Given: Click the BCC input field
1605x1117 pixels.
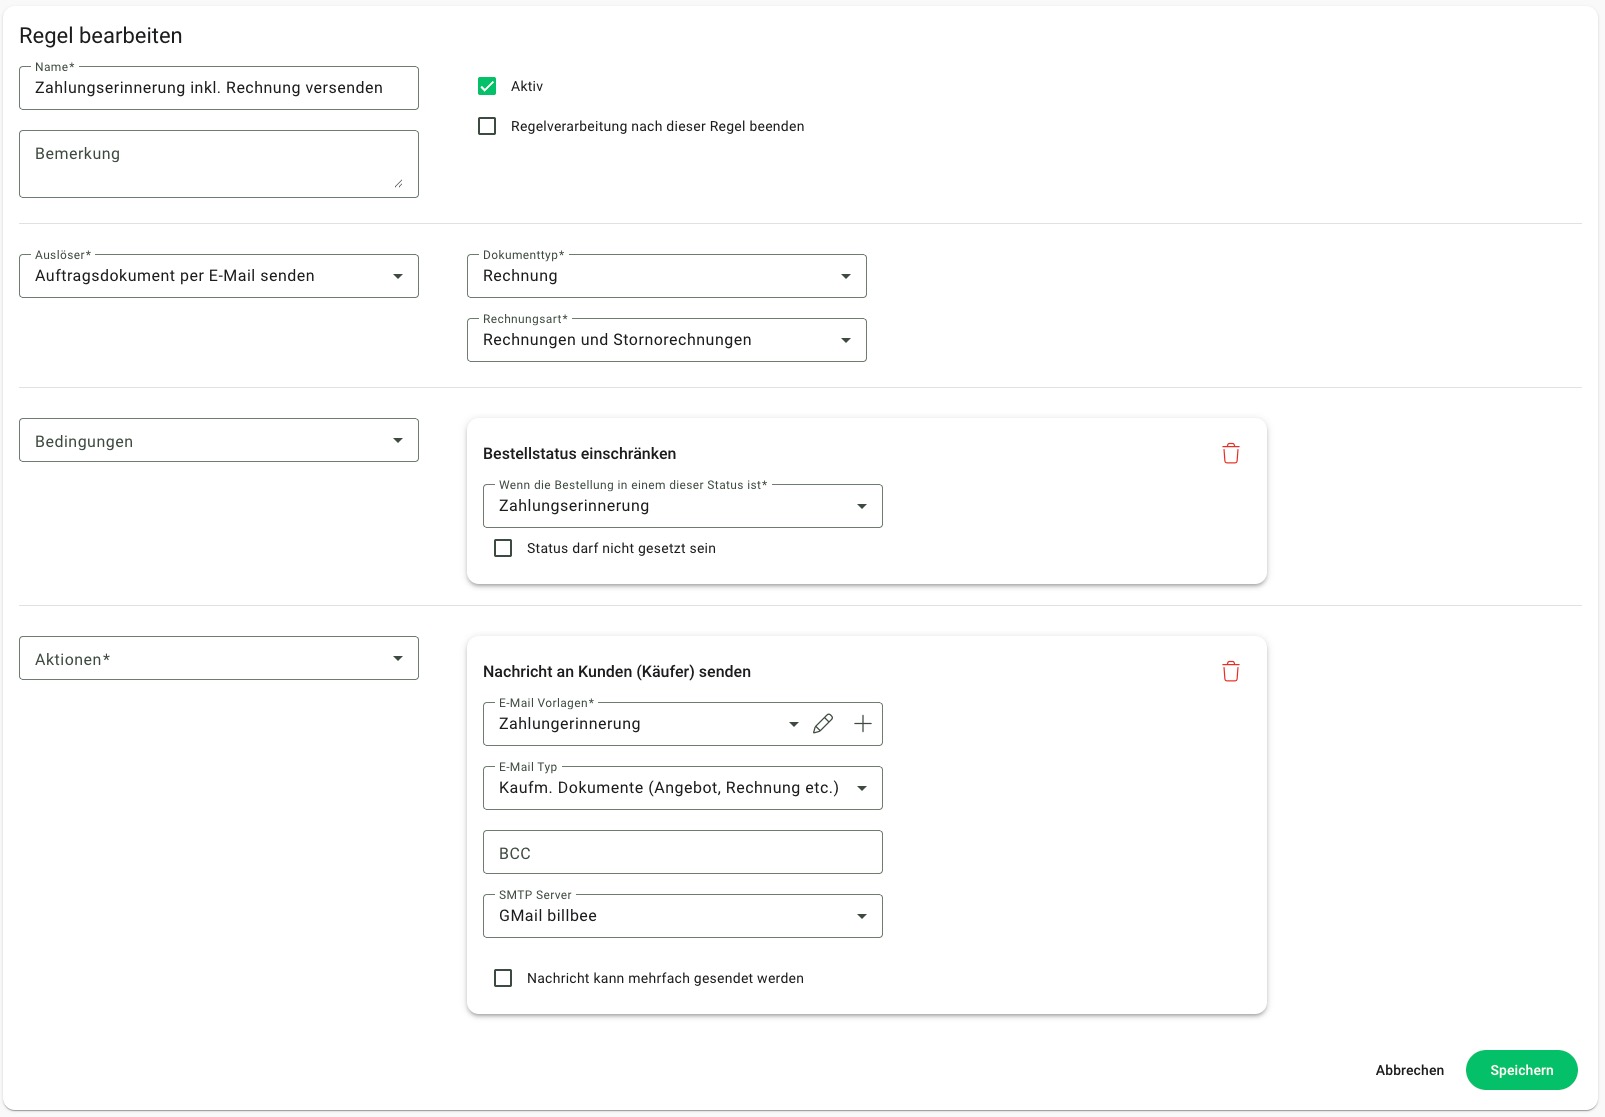Looking at the screenshot, I should point(683,852).
